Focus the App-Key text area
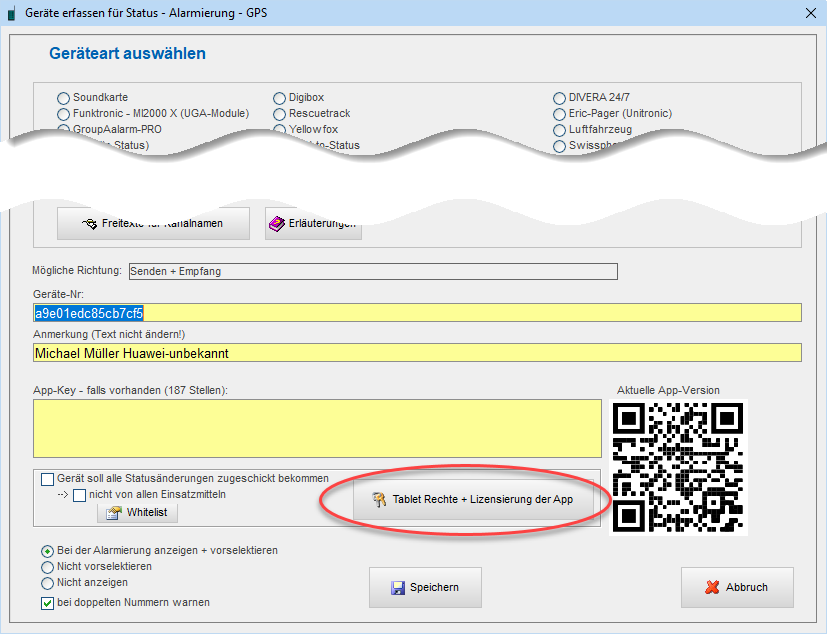 pos(317,428)
